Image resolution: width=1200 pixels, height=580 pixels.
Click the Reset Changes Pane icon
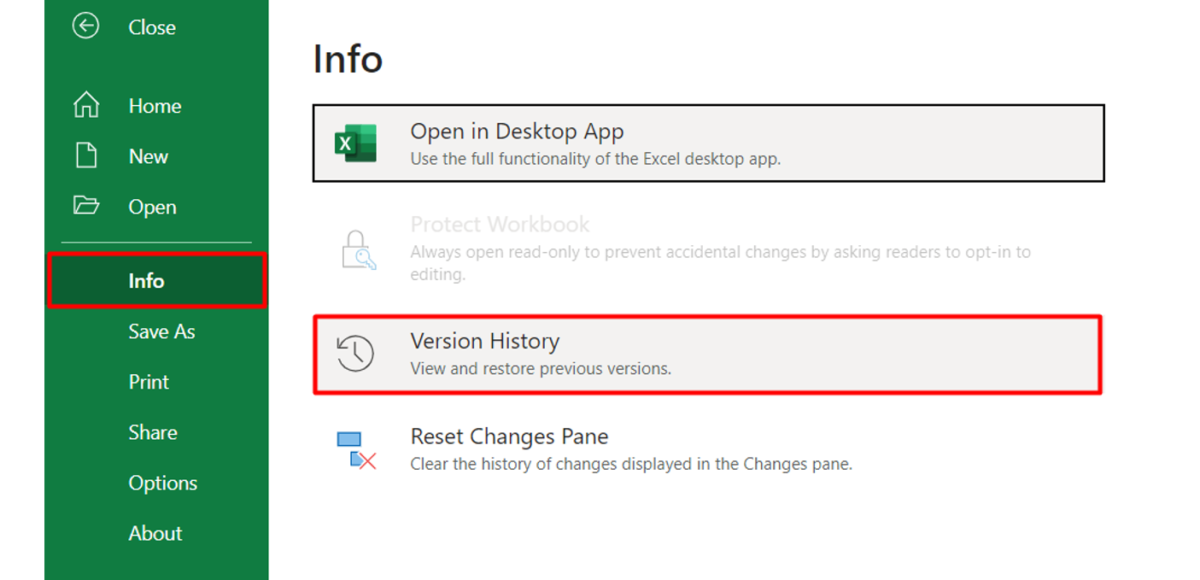(356, 450)
